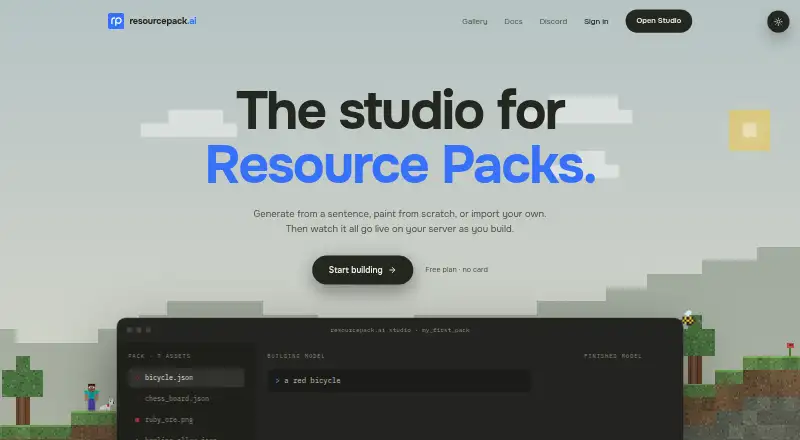Click the red ruby_ore.png file icon

click(137, 420)
